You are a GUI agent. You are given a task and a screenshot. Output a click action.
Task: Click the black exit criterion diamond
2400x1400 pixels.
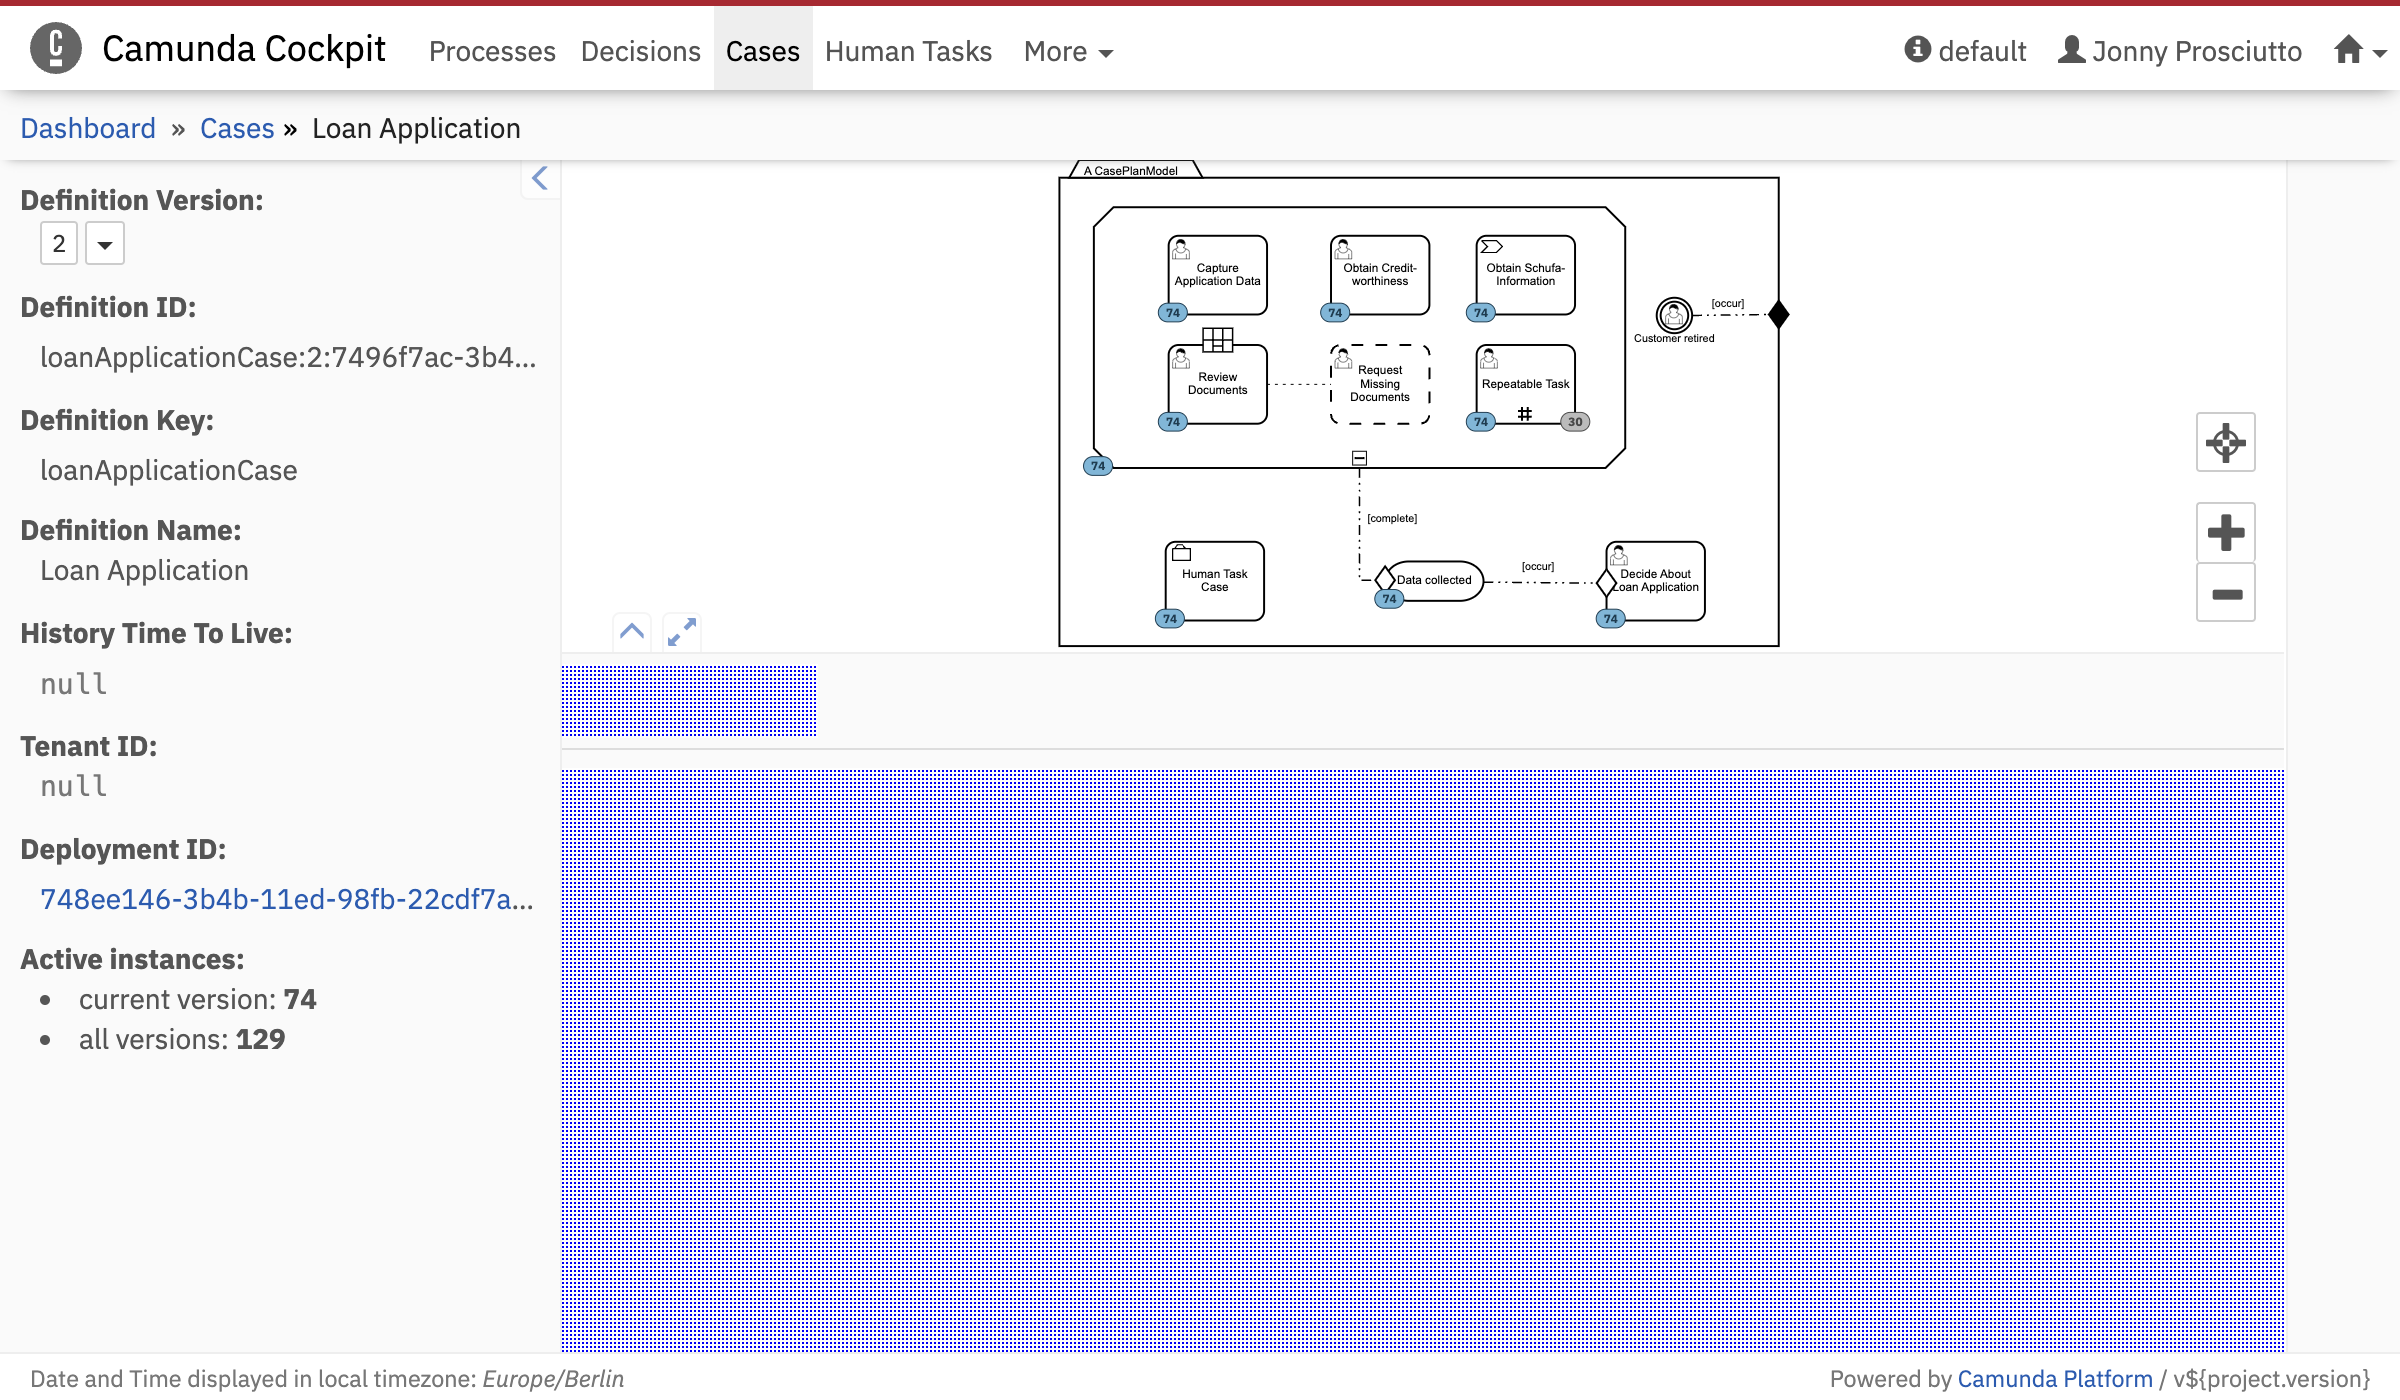1778,315
